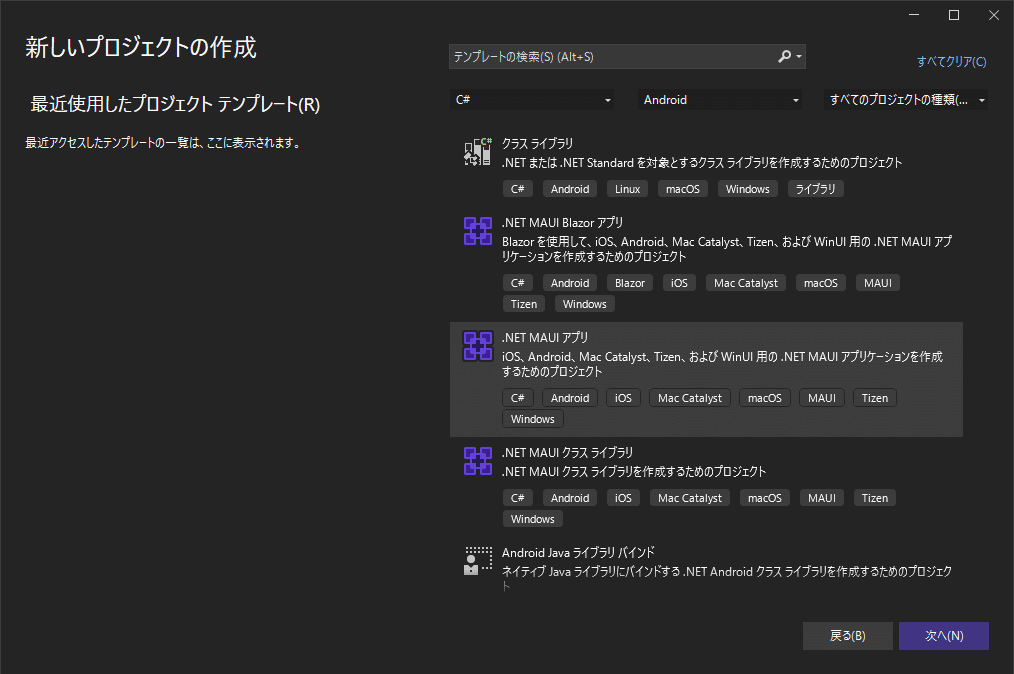Click ライブラリ tag of クラス ライブラリ template
Image resolution: width=1014 pixels, height=674 pixels.
[815, 189]
